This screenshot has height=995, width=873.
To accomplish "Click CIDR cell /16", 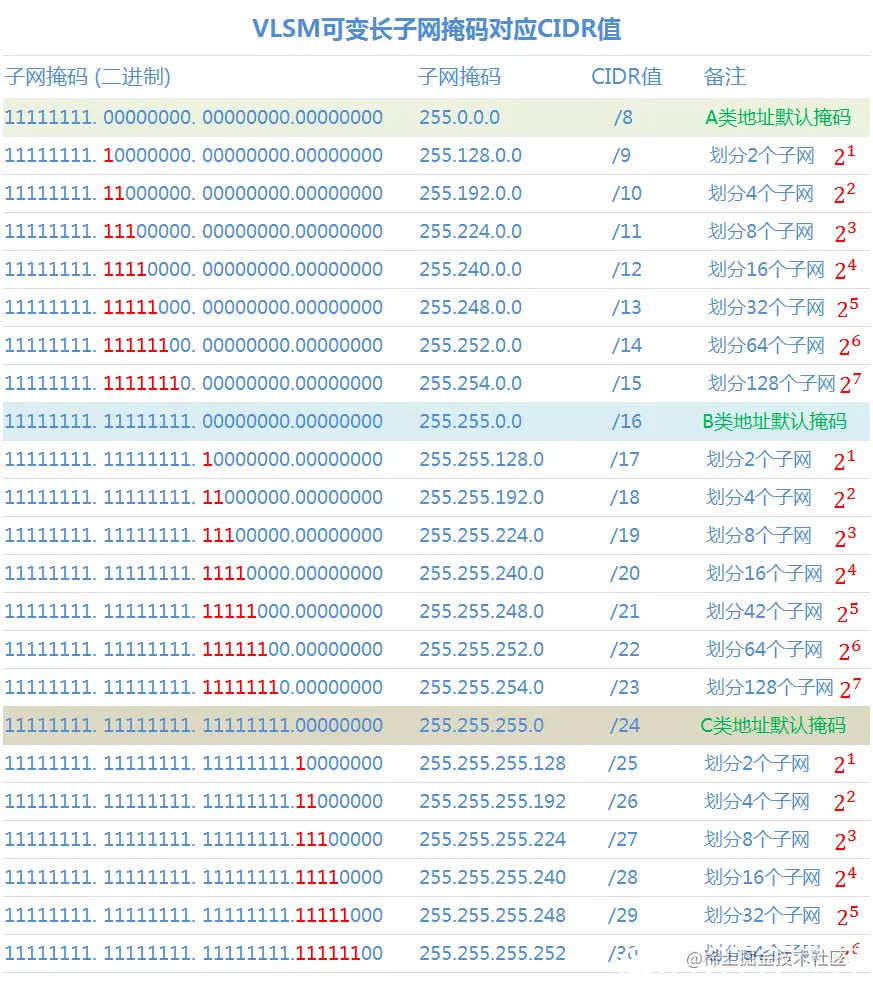I will pos(626,421).
